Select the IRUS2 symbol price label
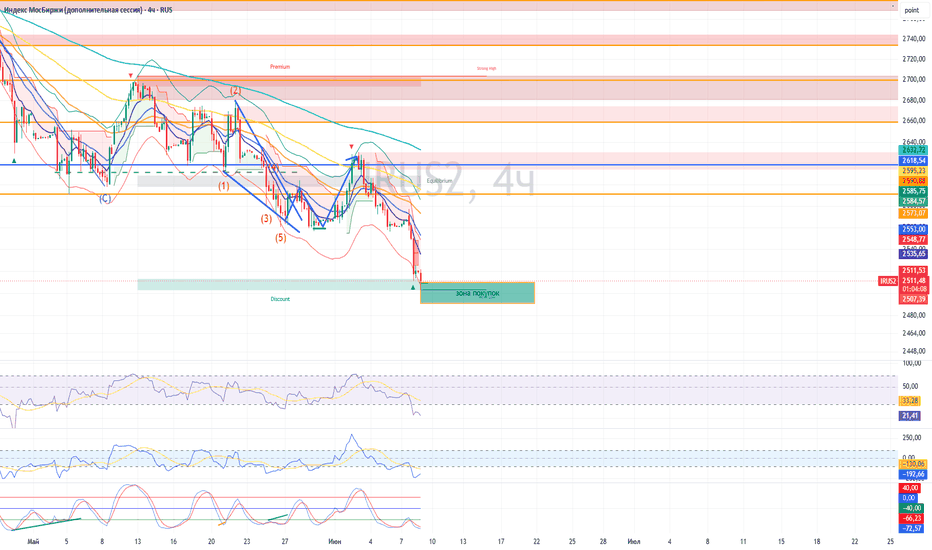The image size is (932, 550). pyautogui.click(x=887, y=281)
